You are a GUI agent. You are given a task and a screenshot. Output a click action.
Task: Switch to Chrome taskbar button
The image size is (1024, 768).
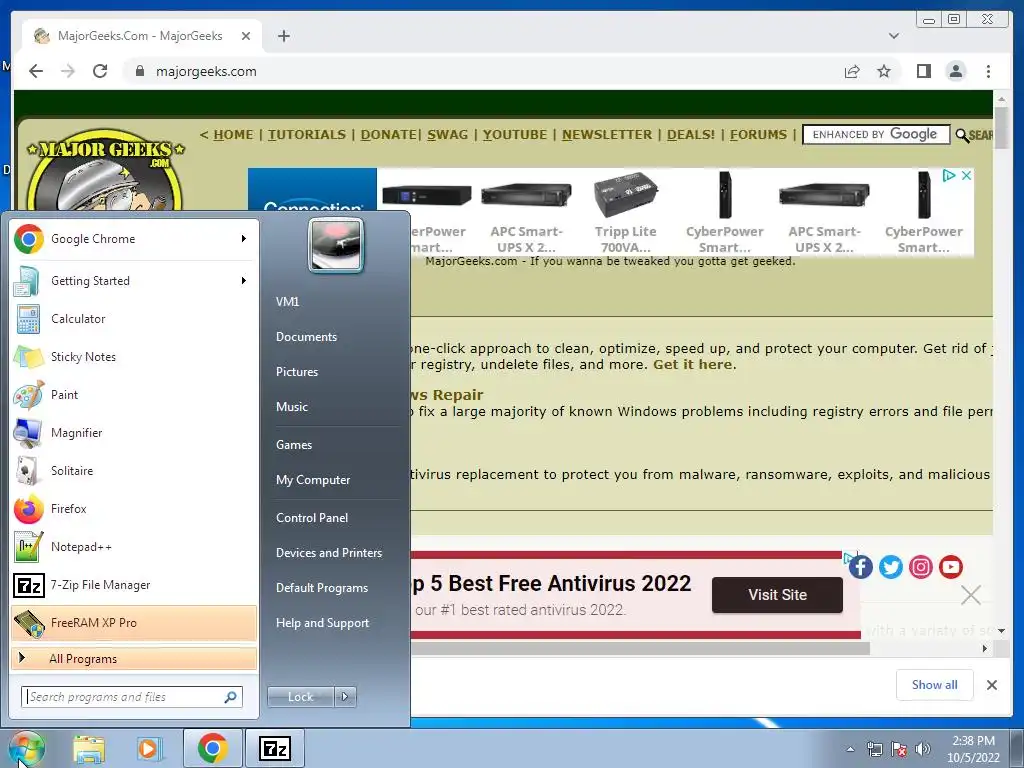(212, 748)
